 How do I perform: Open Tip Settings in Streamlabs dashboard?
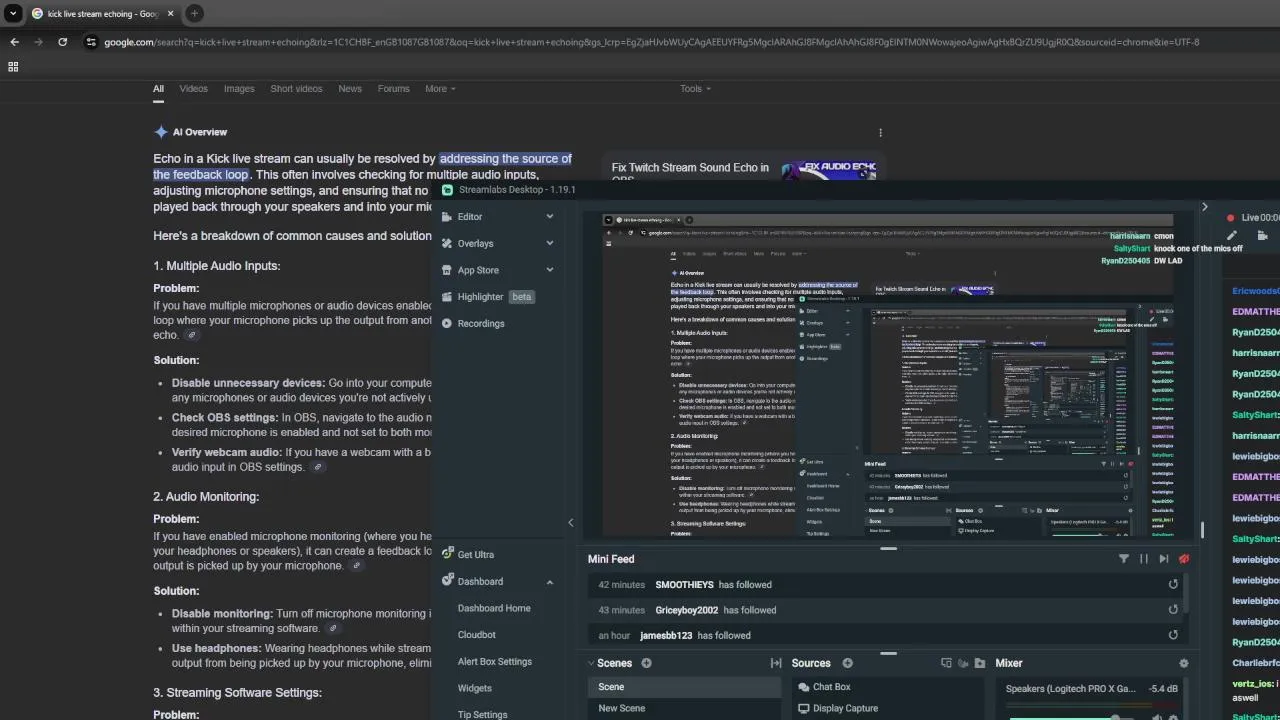(x=483, y=714)
